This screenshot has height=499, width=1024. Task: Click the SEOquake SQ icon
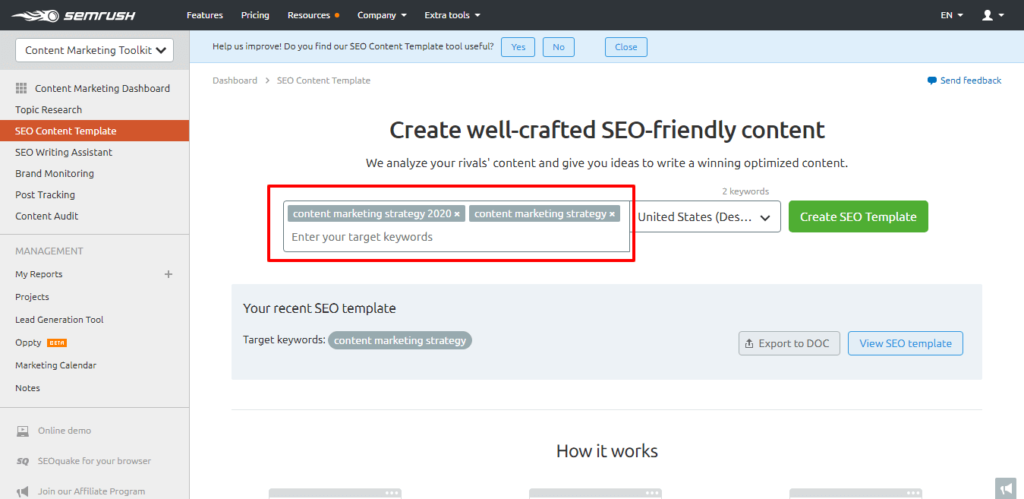23,461
